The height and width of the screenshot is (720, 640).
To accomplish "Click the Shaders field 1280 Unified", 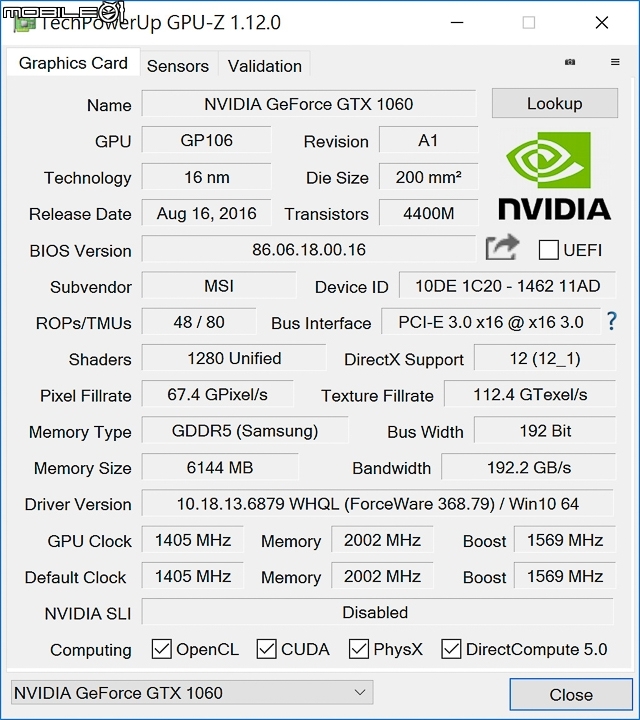I will pyautogui.click(x=234, y=358).
